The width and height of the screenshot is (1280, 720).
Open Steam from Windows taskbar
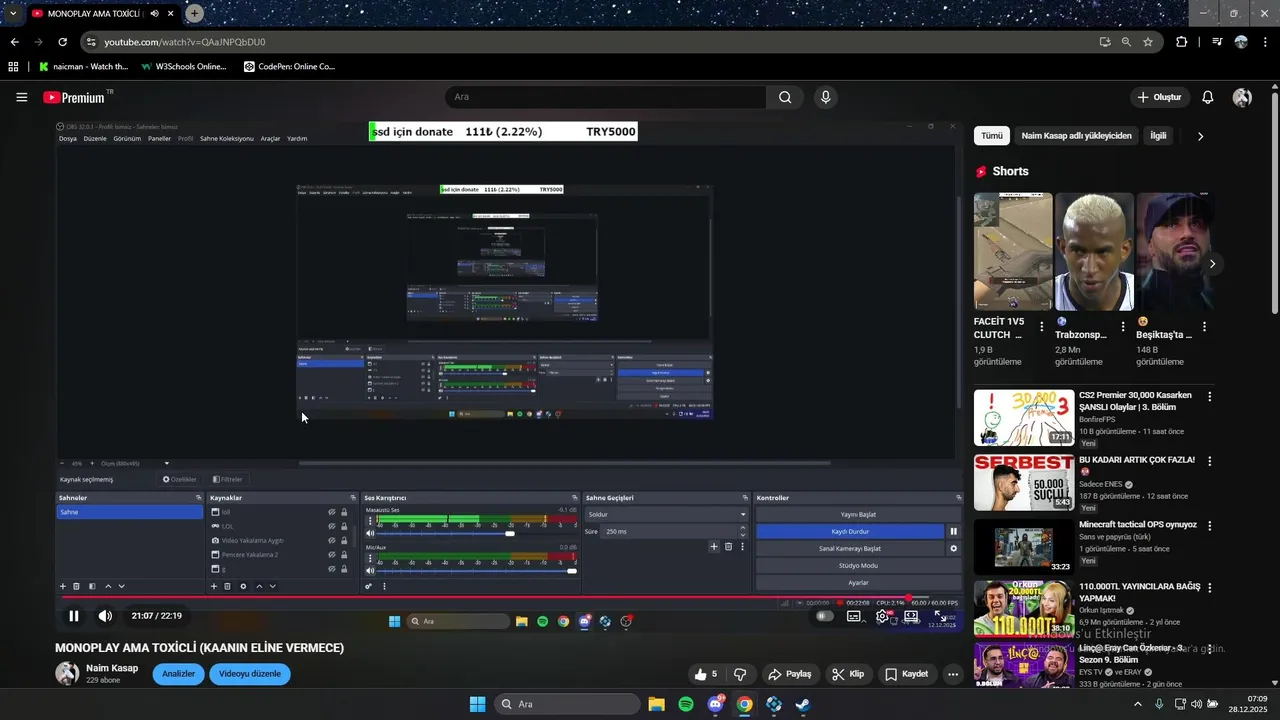click(803, 704)
